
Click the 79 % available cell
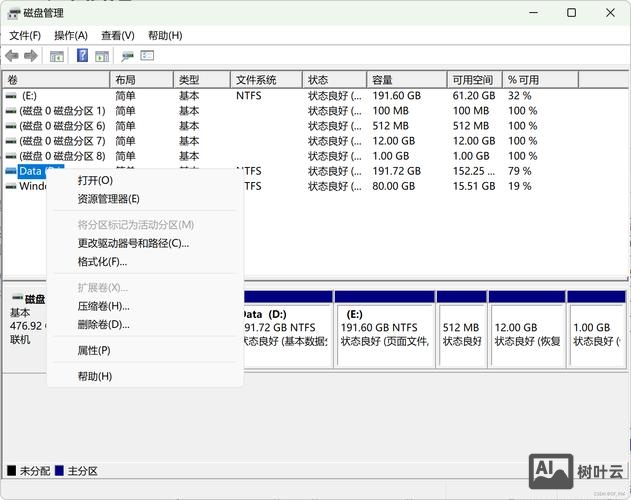click(520, 171)
